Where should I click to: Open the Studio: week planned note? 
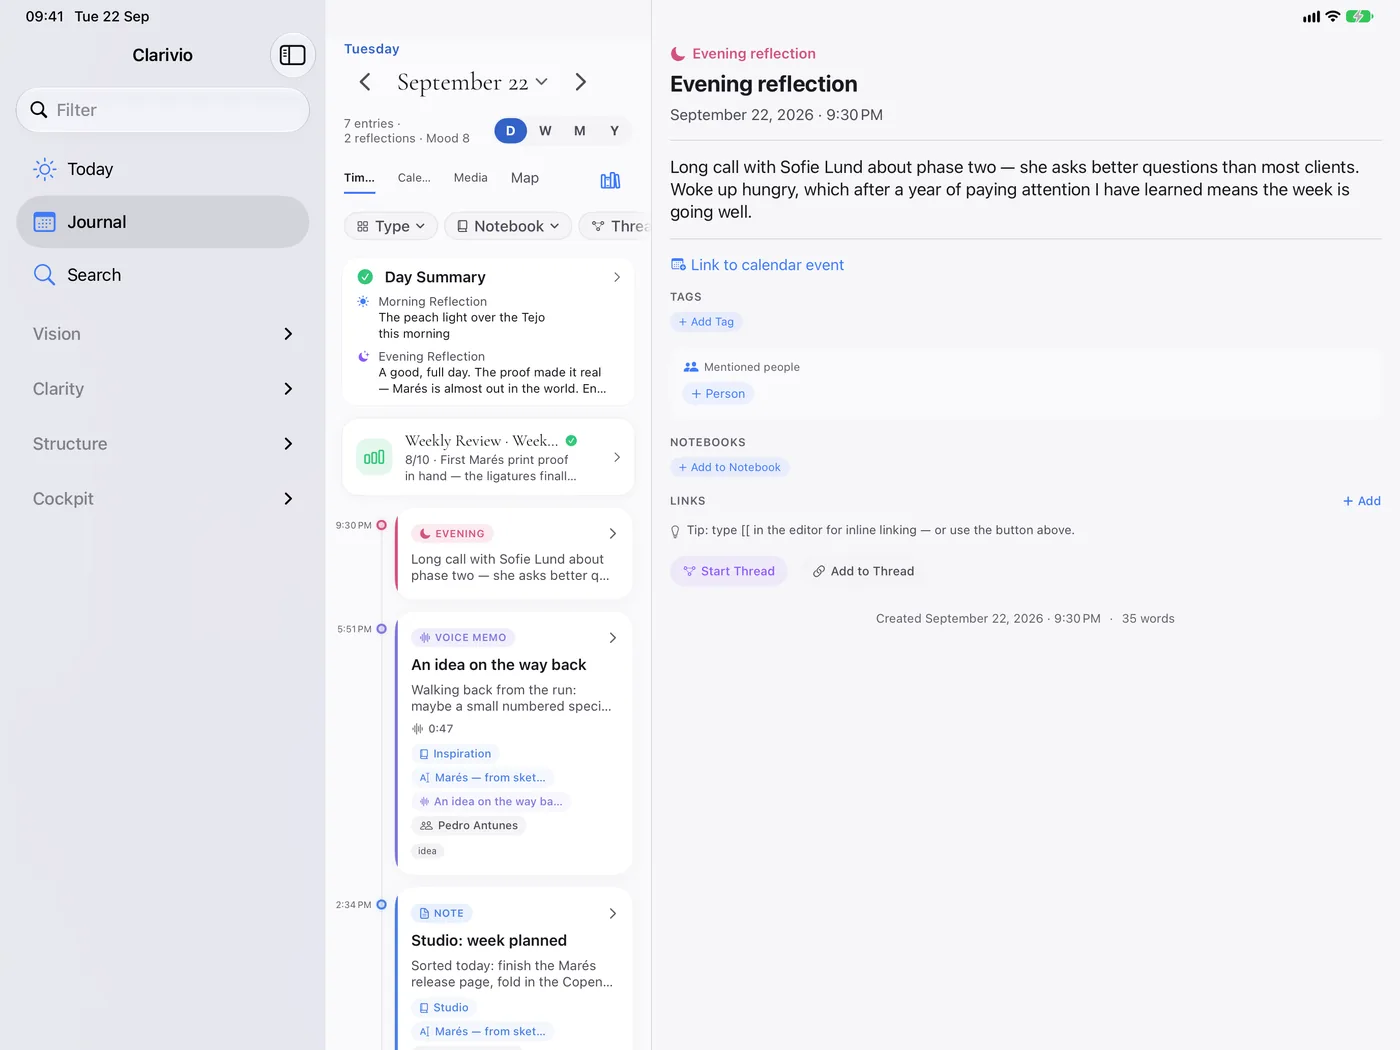click(514, 968)
